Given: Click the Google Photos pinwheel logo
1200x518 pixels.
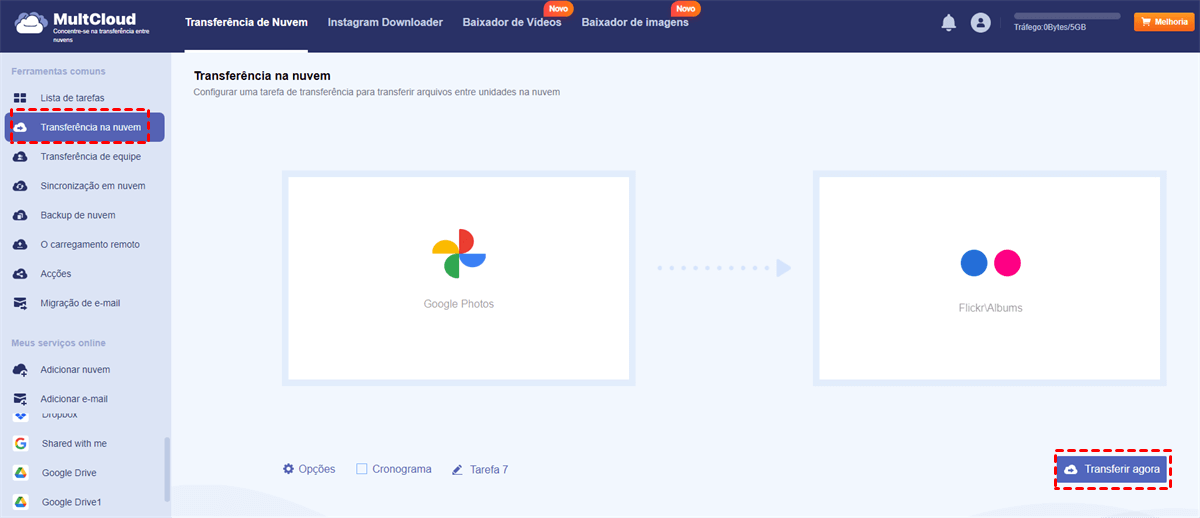Looking at the screenshot, I should [x=458, y=254].
